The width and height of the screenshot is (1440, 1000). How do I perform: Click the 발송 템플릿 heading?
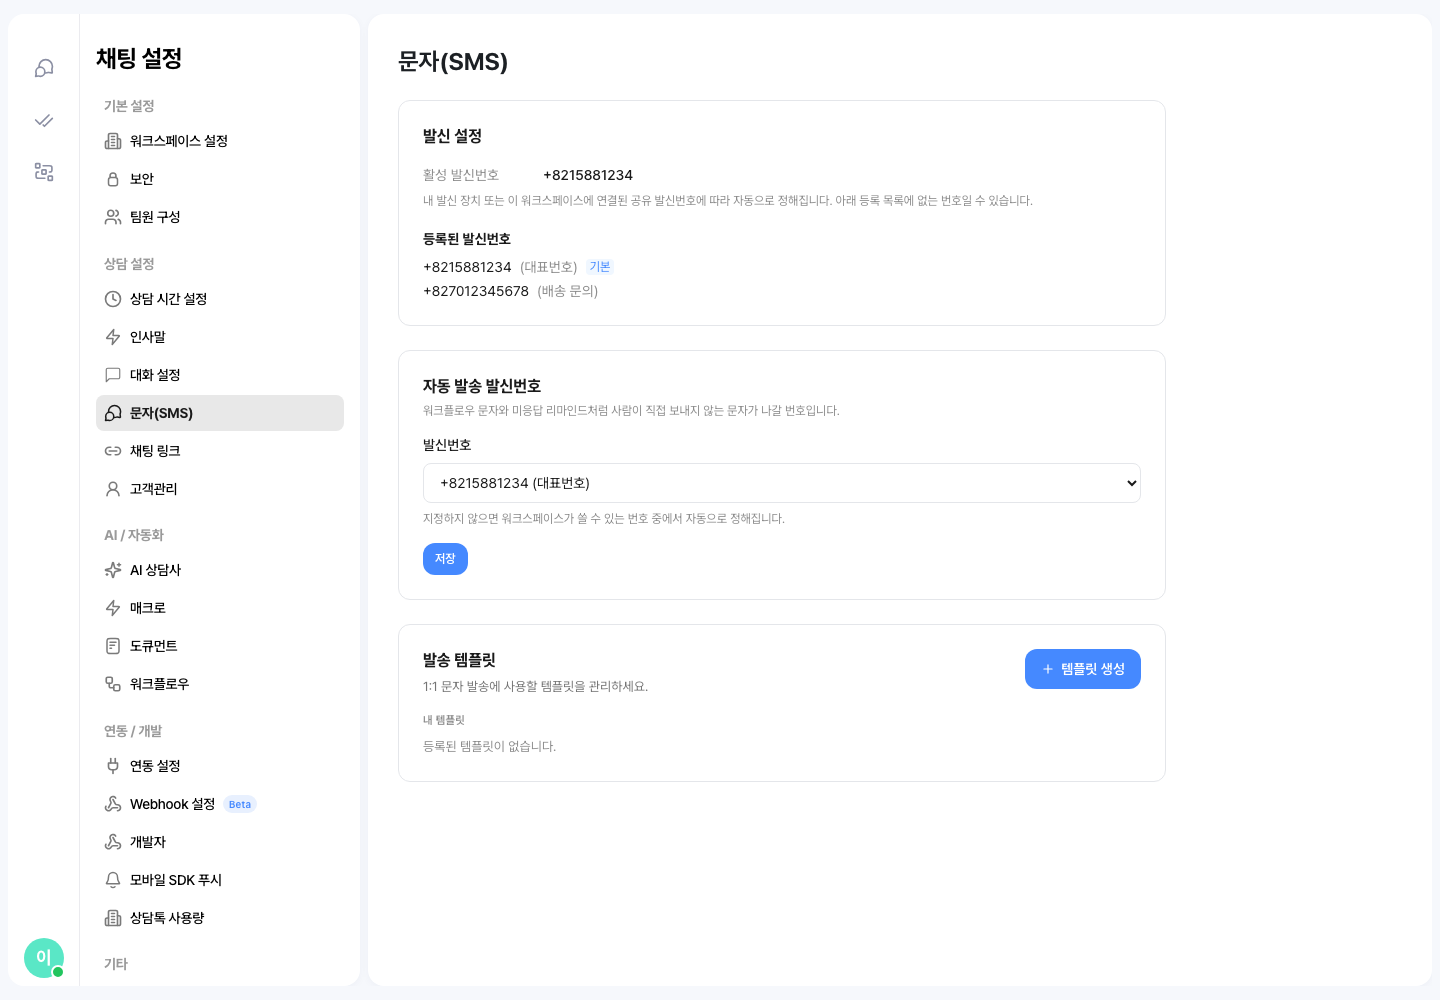pyautogui.click(x=460, y=660)
